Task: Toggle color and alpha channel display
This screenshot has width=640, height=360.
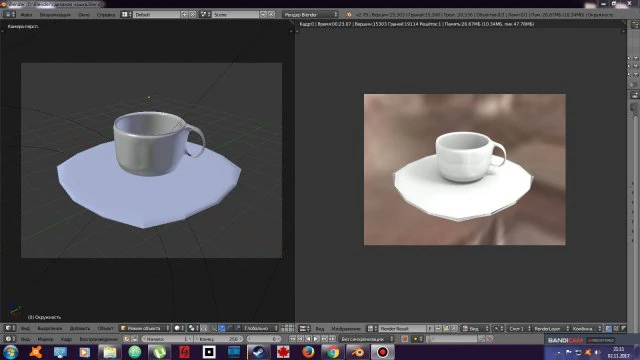Action: pos(609,328)
